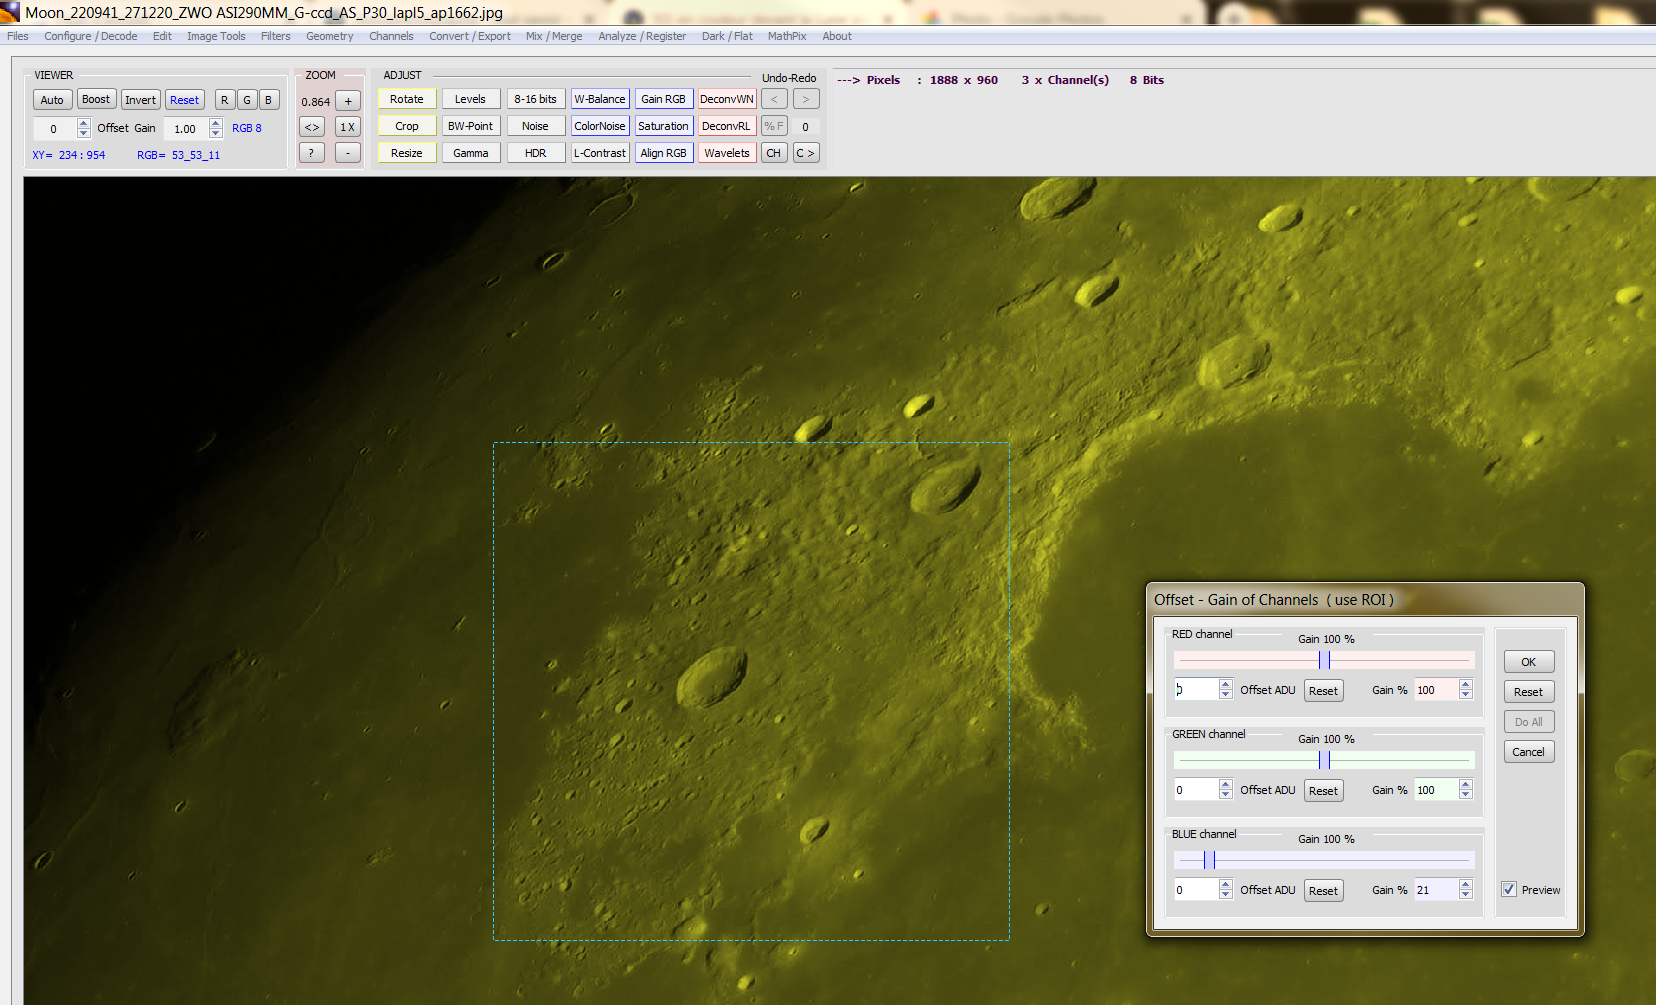The height and width of the screenshot is (1005, 1656).
Task: Increase the GREEN channel Offset ADU stepper
Action: click(x=1225, y=784)
